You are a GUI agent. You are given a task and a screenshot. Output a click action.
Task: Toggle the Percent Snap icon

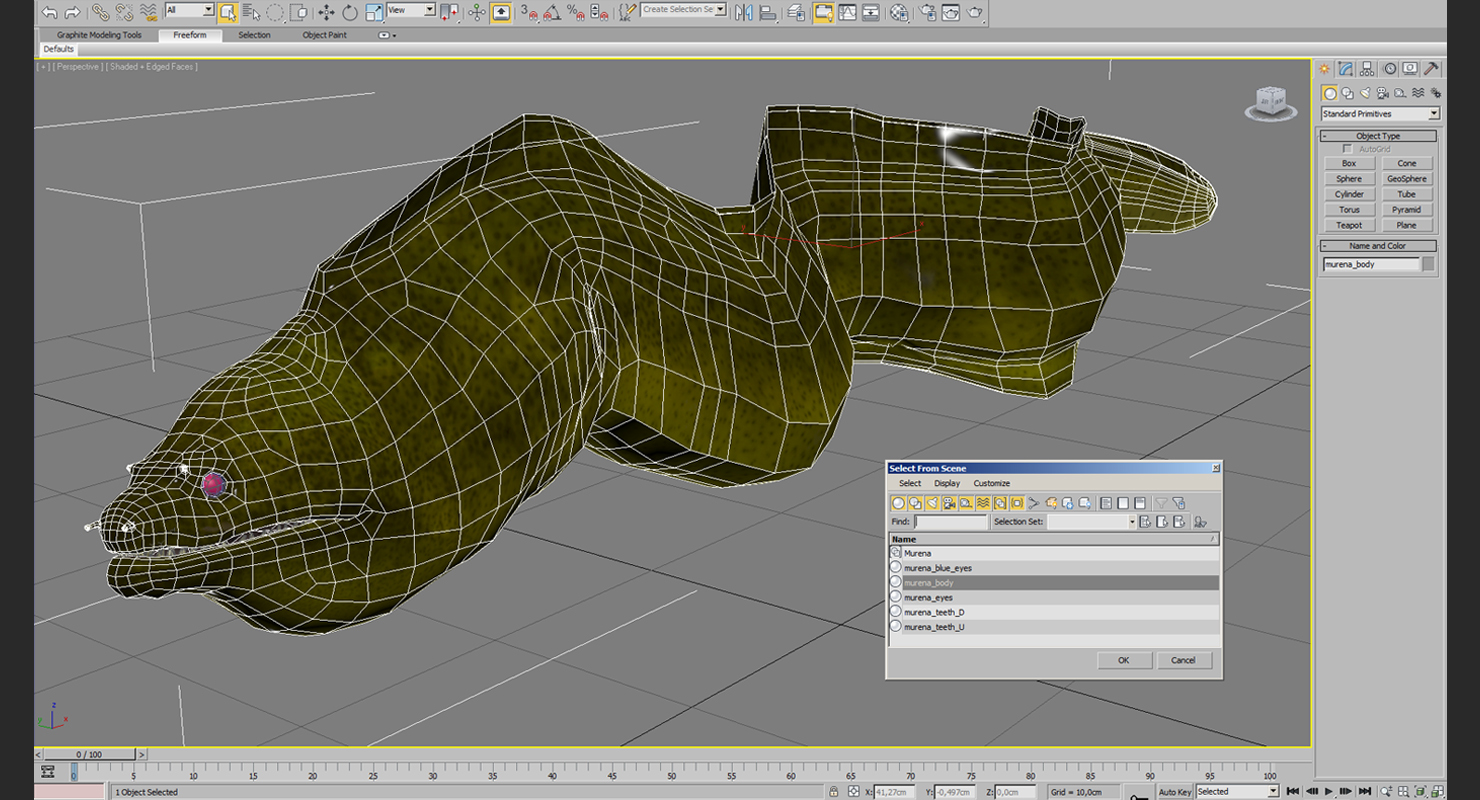click(x=576, y=12)
